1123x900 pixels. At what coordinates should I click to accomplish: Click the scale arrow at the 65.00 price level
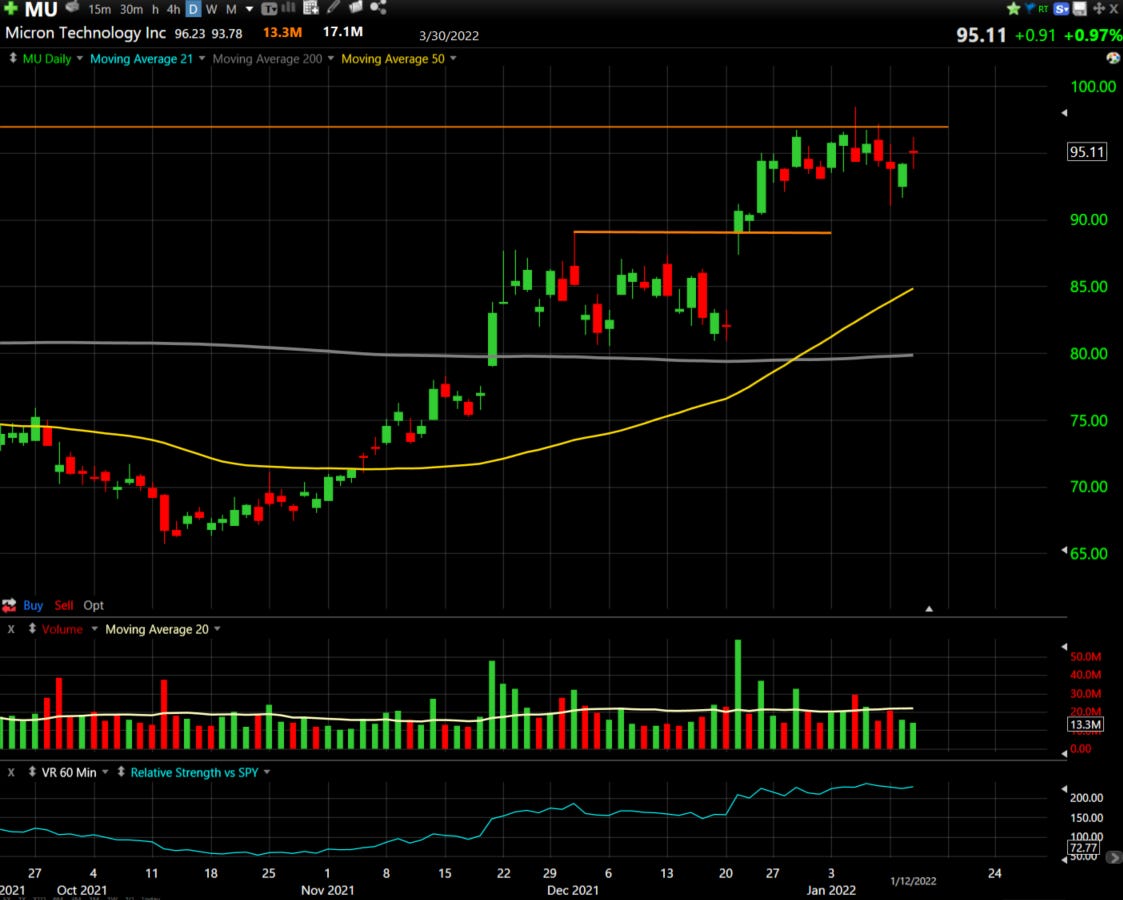tap(1064, 551)
